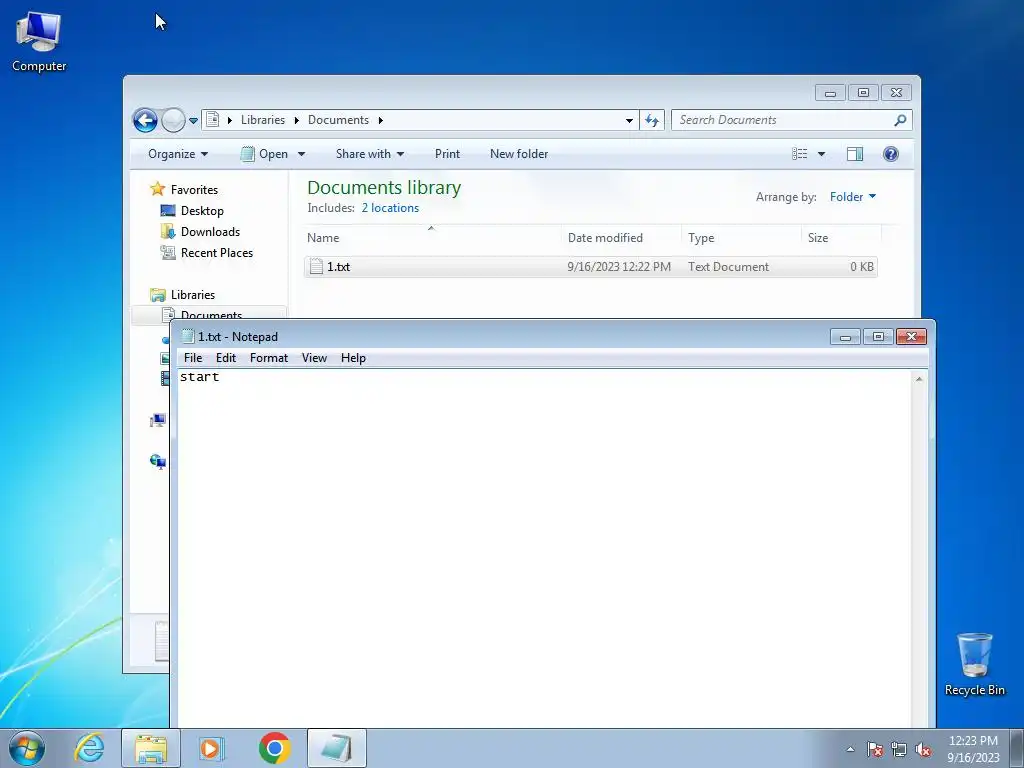Sort by the Size column header

(x=841, y=238)
